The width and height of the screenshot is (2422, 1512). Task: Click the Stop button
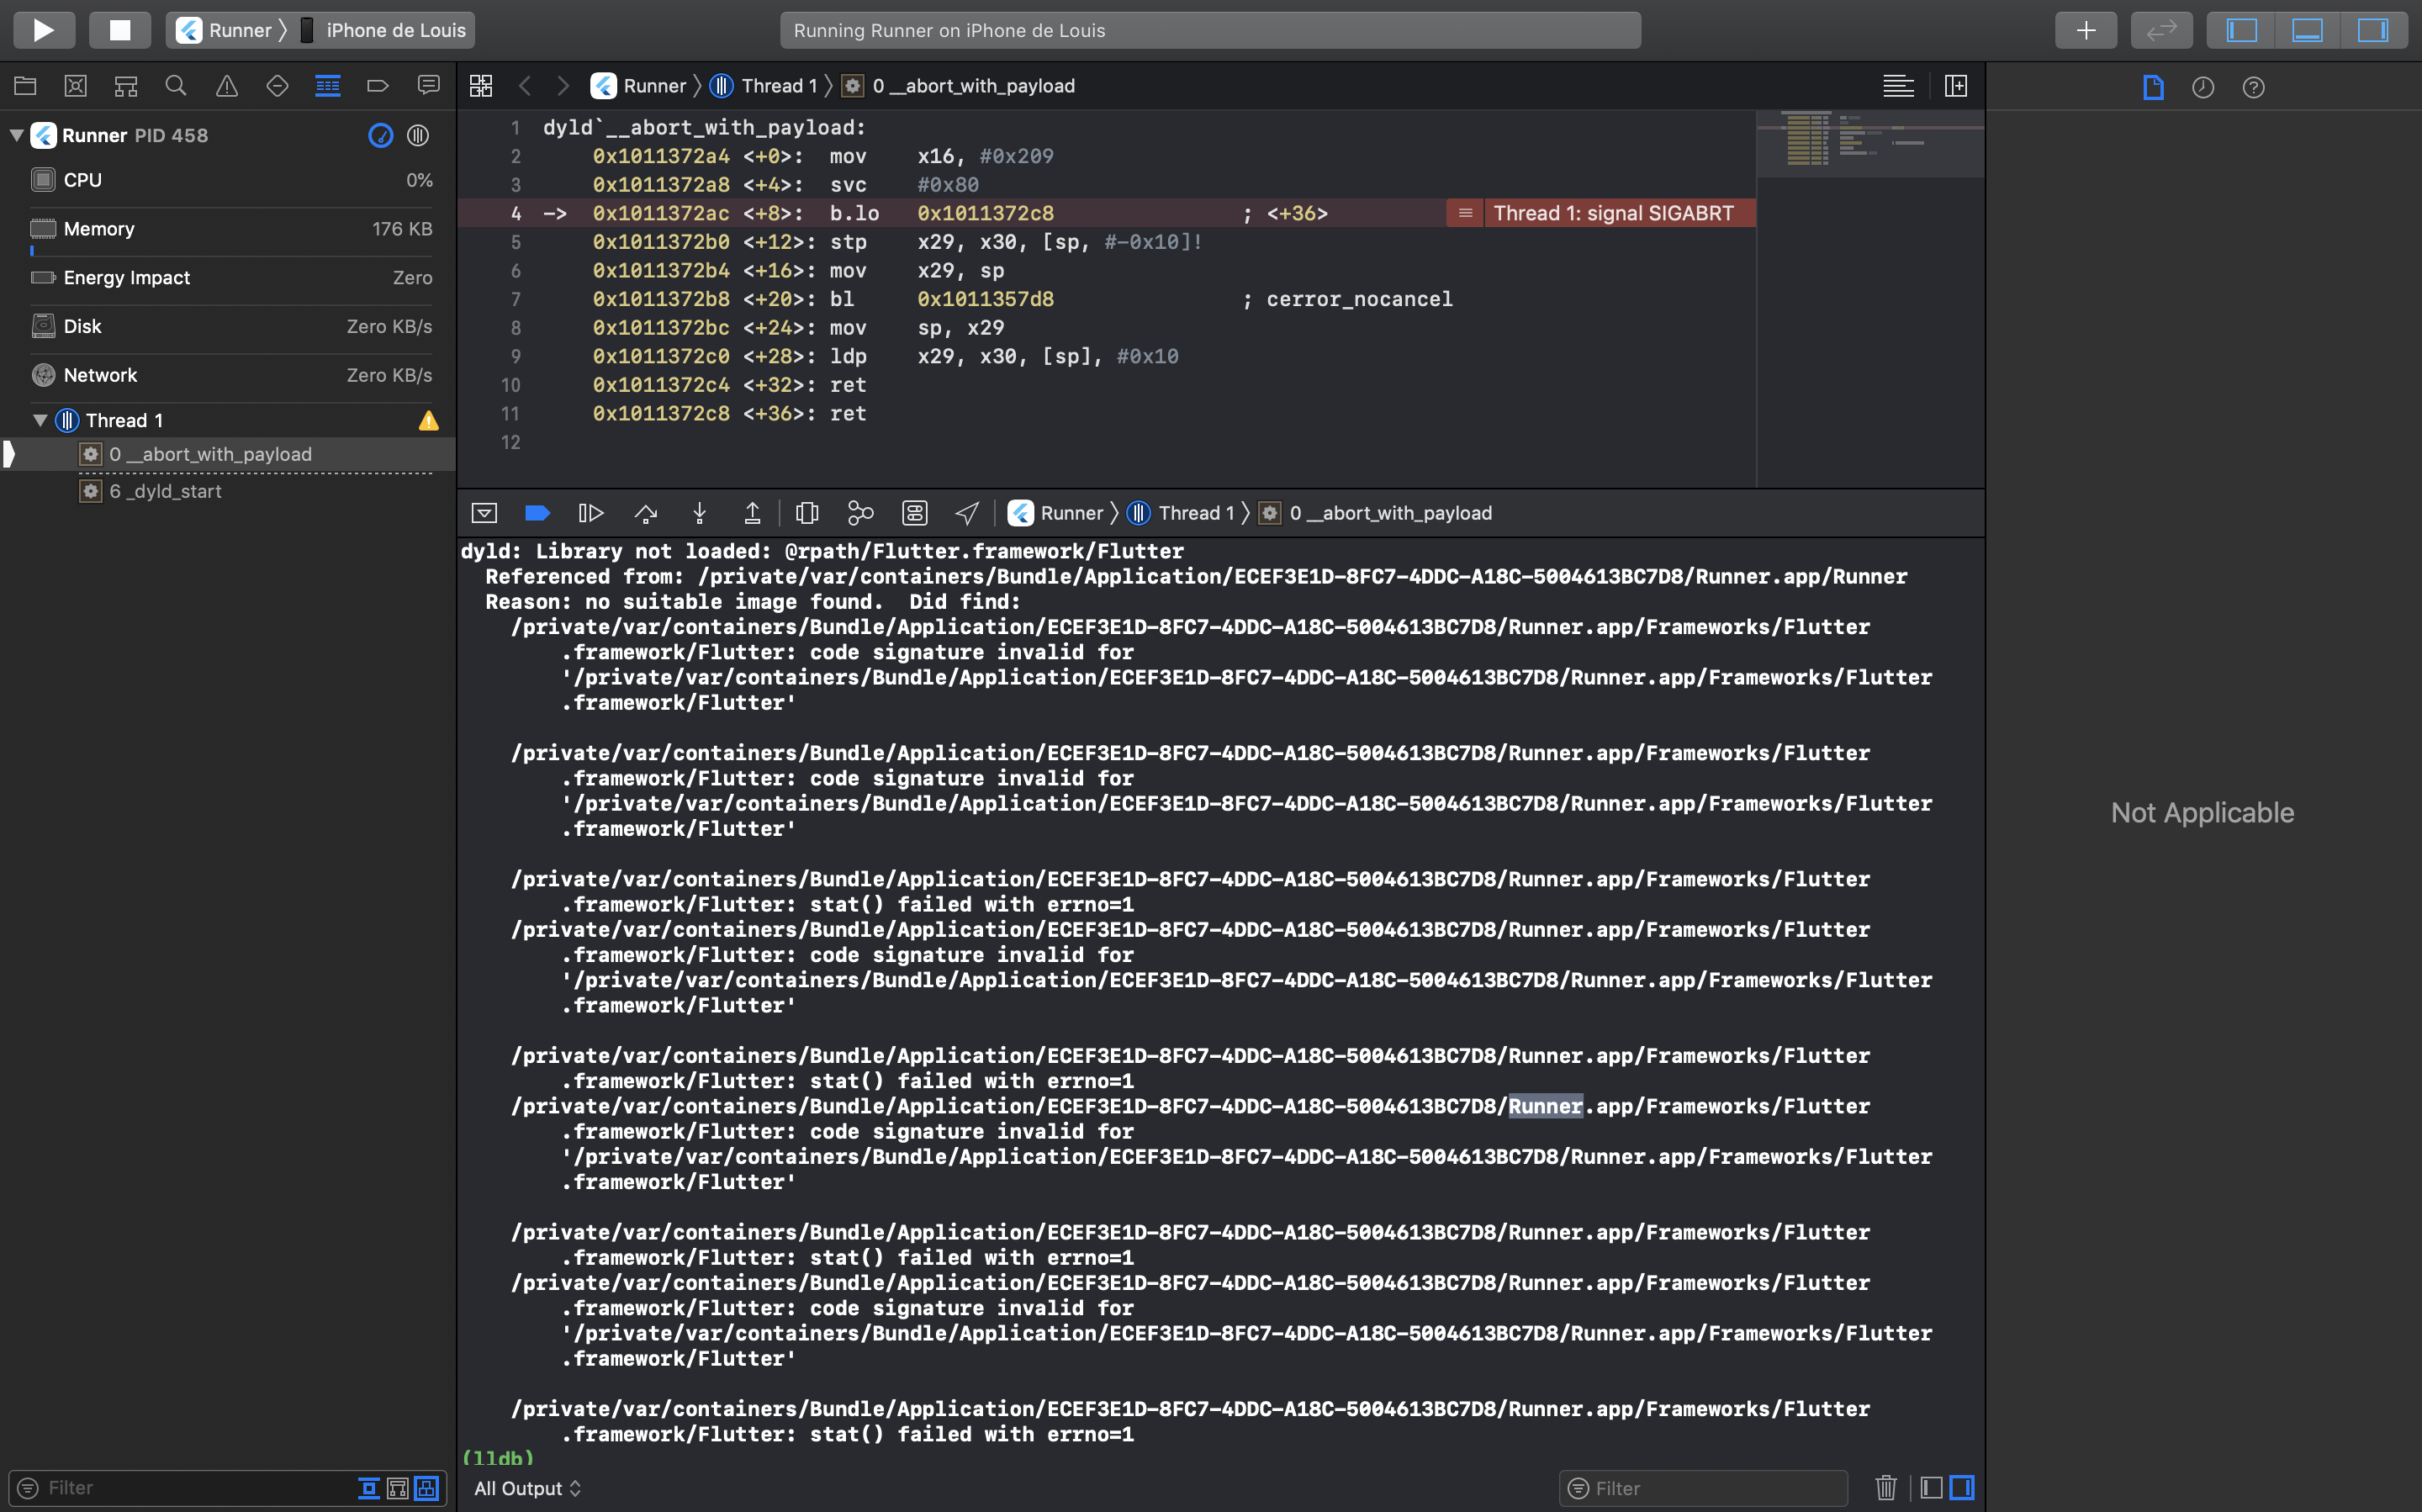pyautogui.click(x=120, y=30)
